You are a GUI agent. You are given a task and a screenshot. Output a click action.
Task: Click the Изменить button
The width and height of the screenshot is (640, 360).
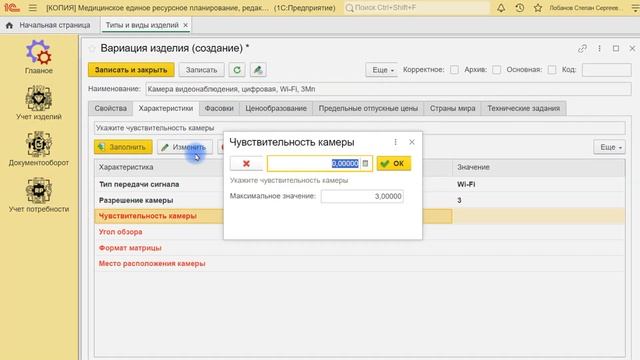click(184, 147)
